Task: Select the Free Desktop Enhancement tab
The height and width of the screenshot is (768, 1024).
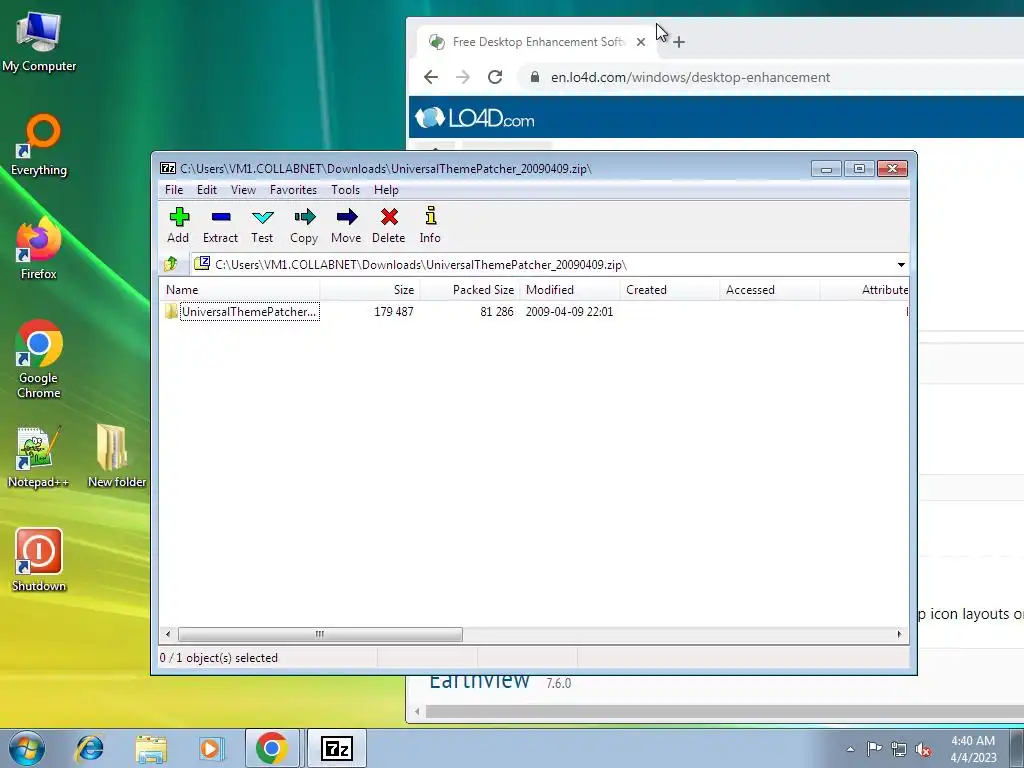Action: pyautogui.click(x=537, y=42)
